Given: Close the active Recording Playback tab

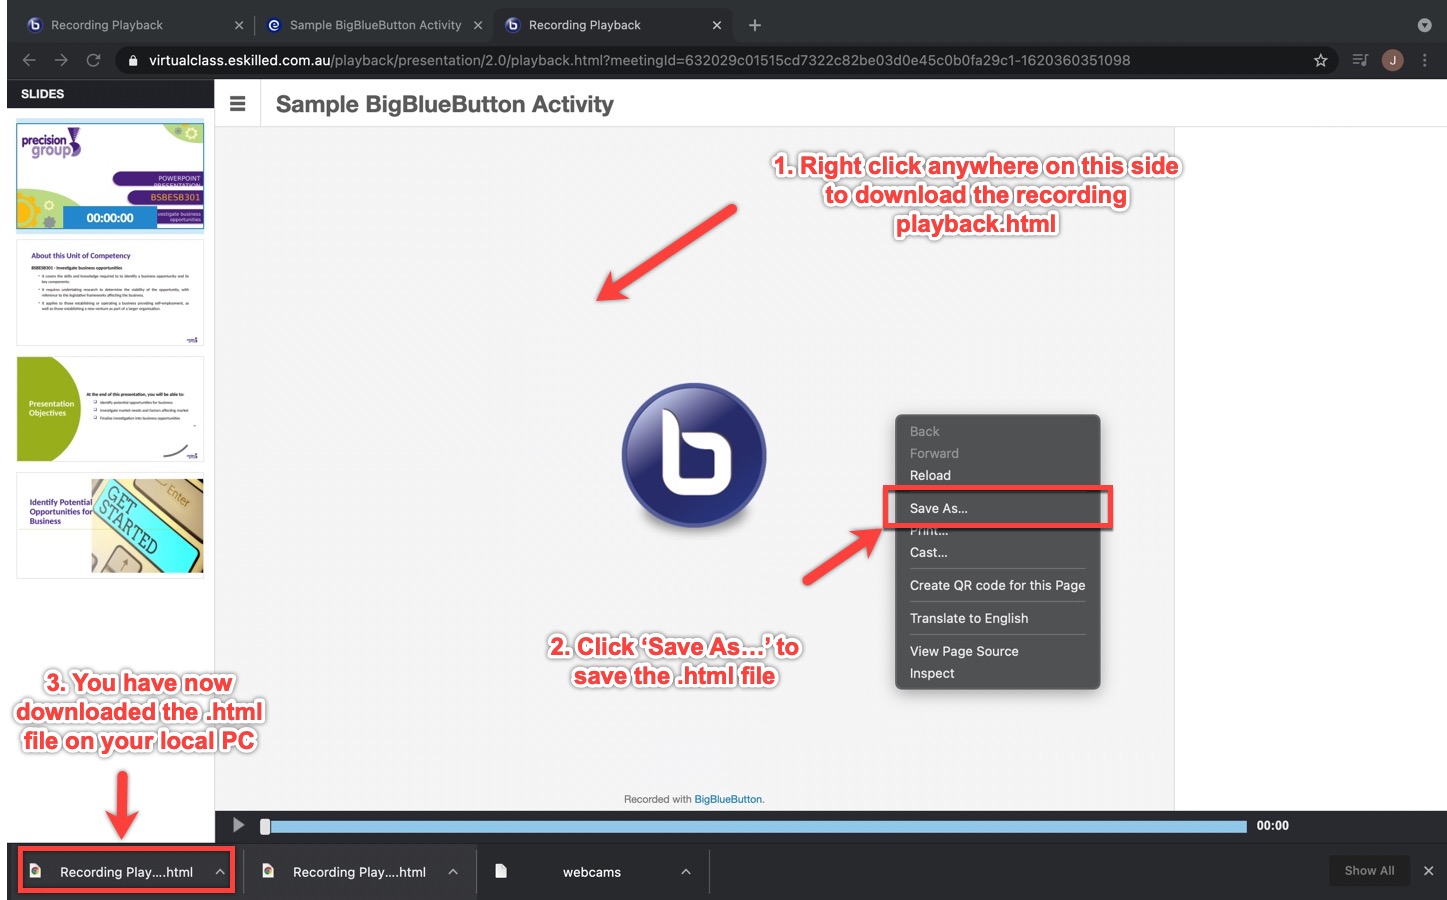Looking at the screenshot, I should tap(716, 25).
